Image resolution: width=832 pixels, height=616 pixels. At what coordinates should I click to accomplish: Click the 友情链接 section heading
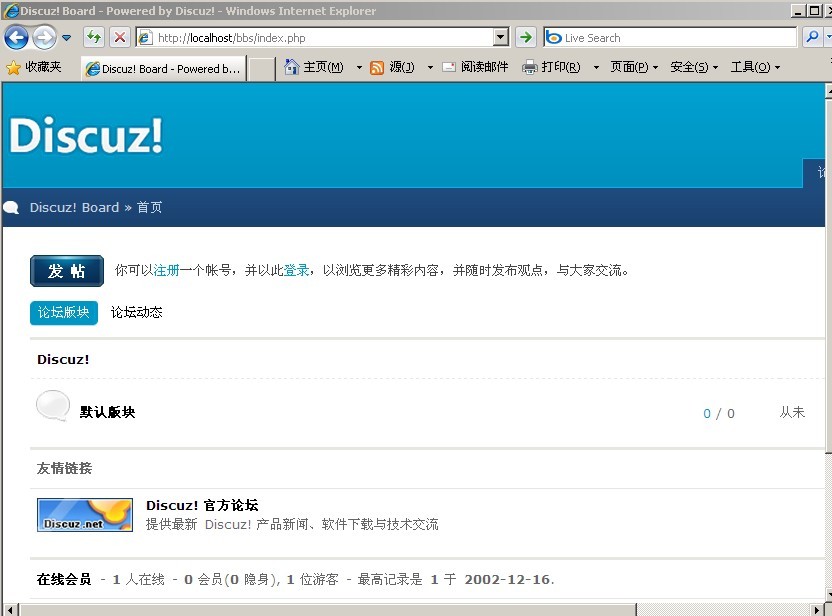64,468
